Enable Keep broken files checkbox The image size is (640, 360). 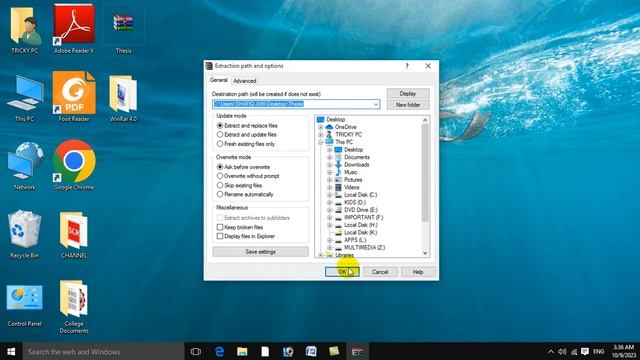(220, 227)
